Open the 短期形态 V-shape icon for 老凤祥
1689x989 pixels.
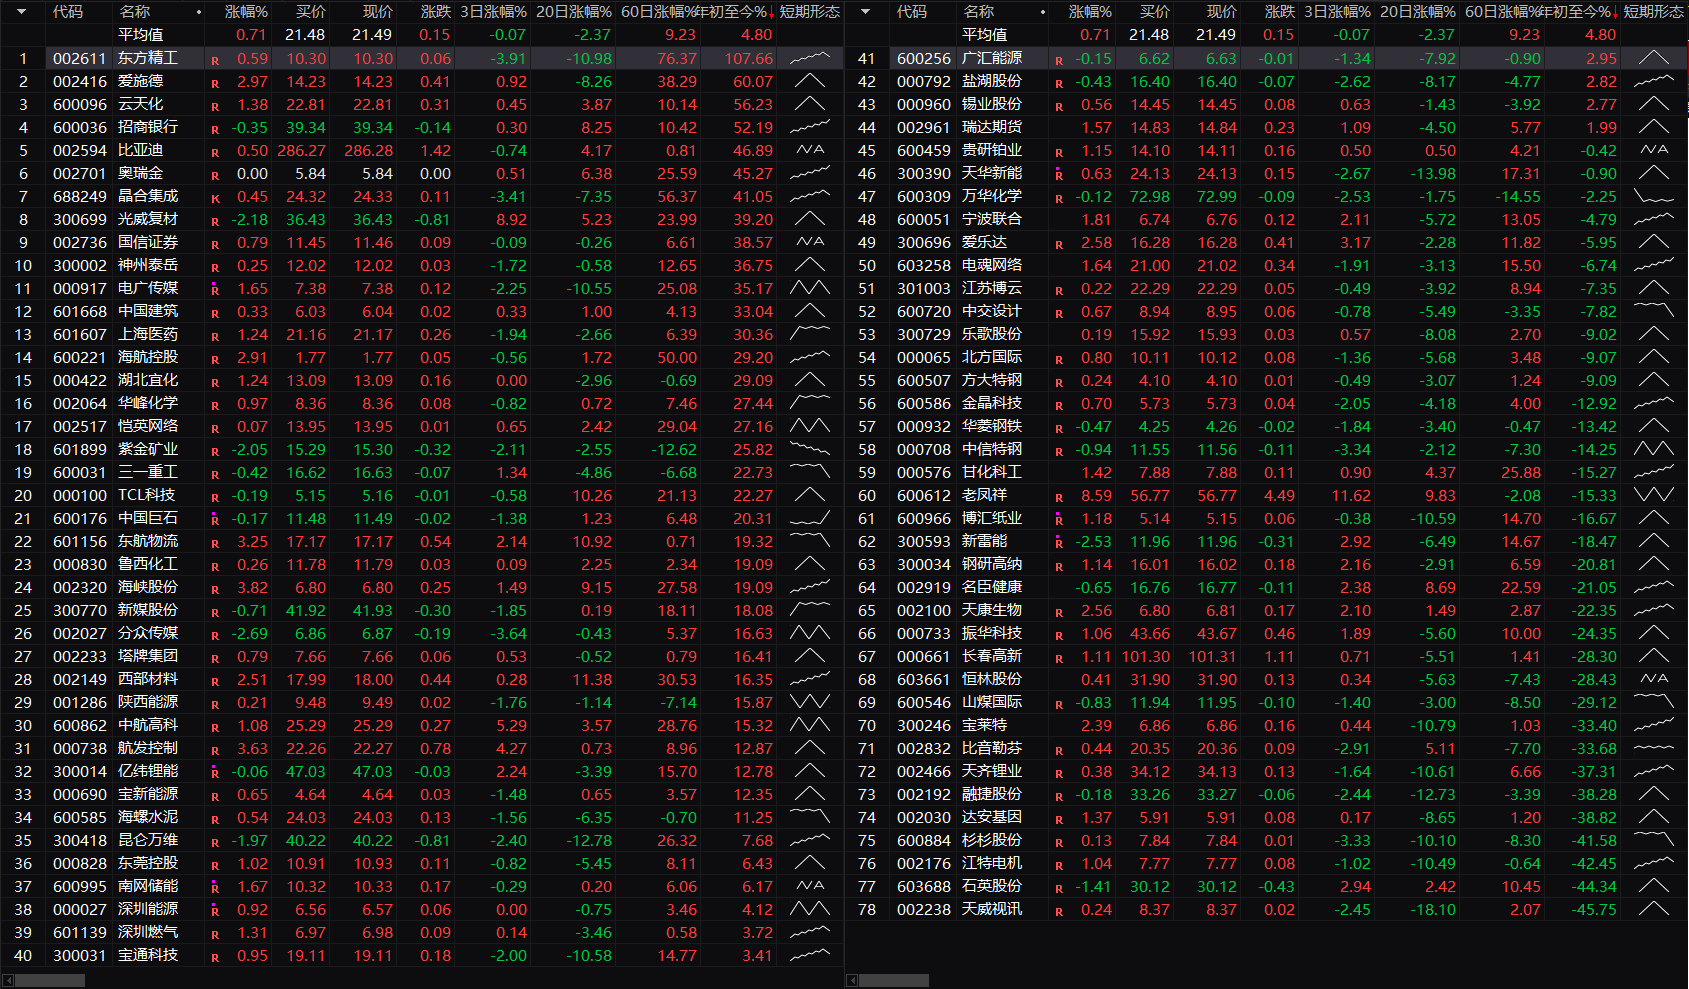tap(1654, 495)
